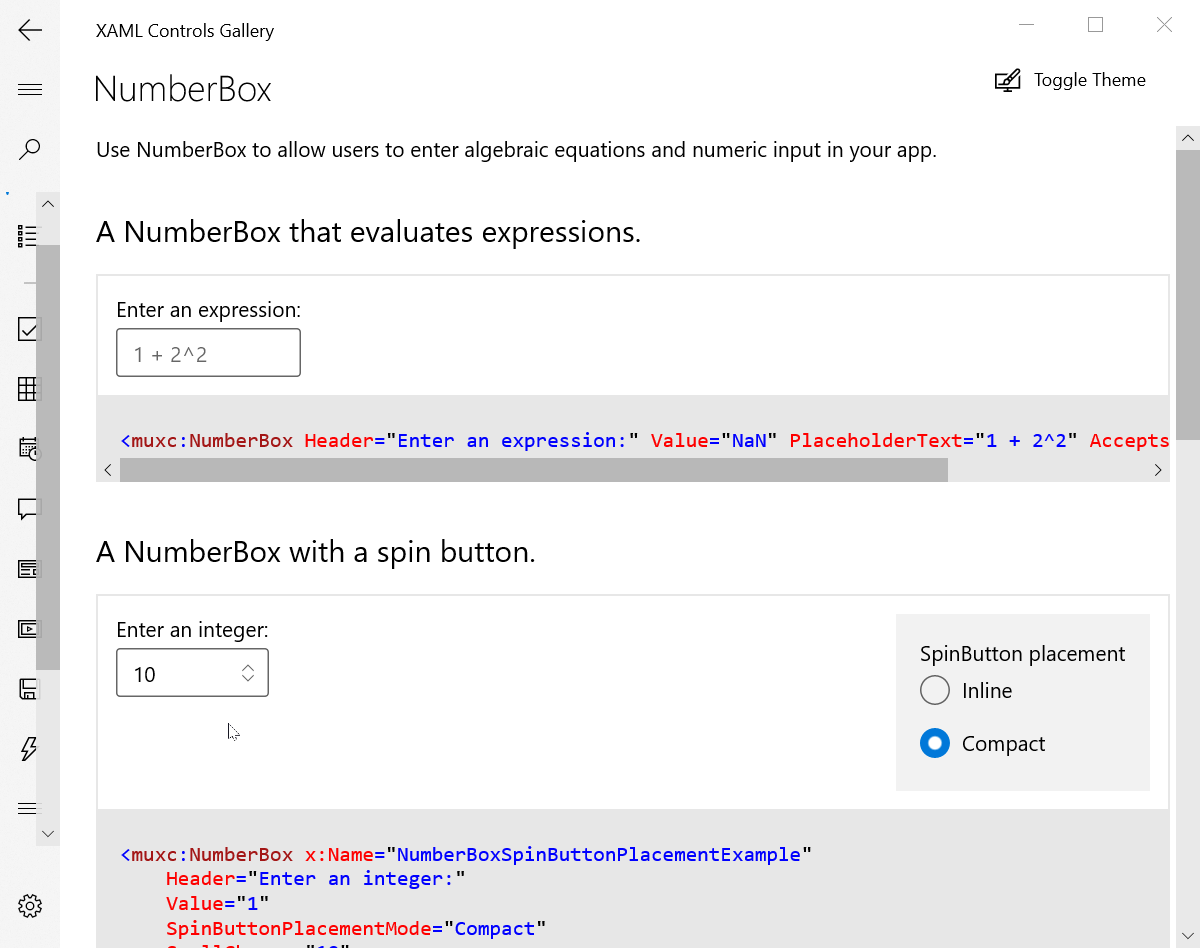Open the lightning bolt sidebar category icon

pyautogui.click(x=29, y=749)
